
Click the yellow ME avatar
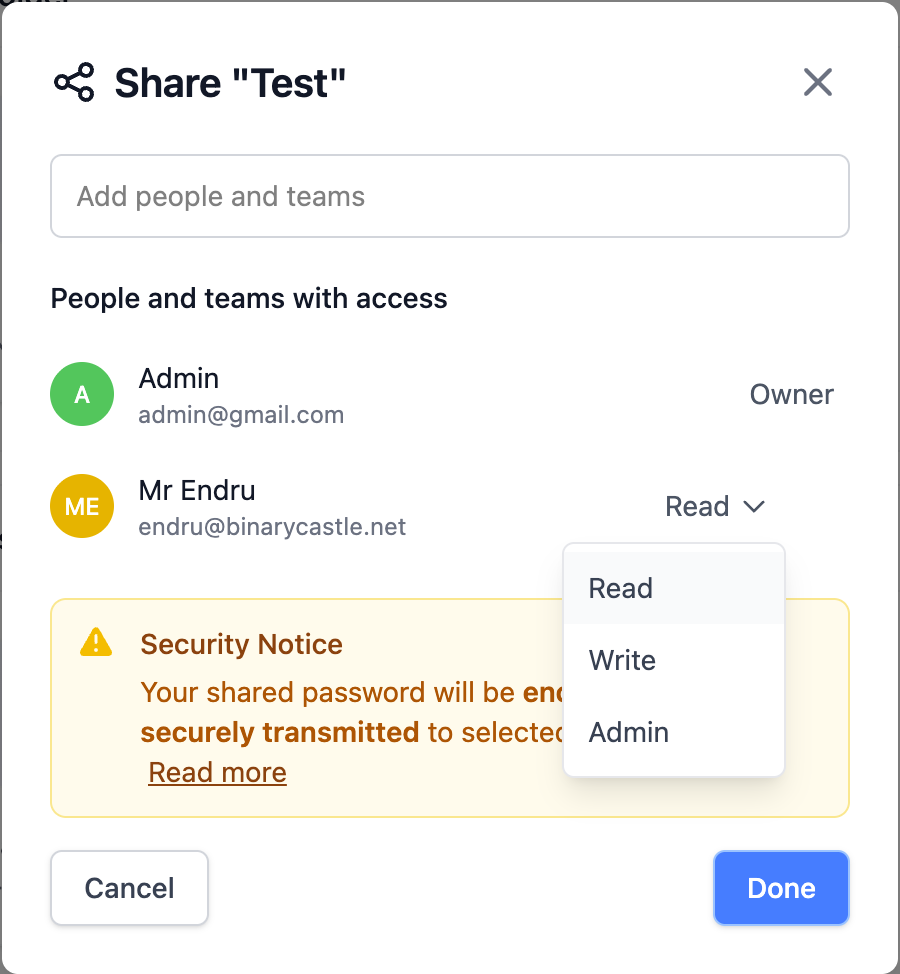tap(82, 506)
